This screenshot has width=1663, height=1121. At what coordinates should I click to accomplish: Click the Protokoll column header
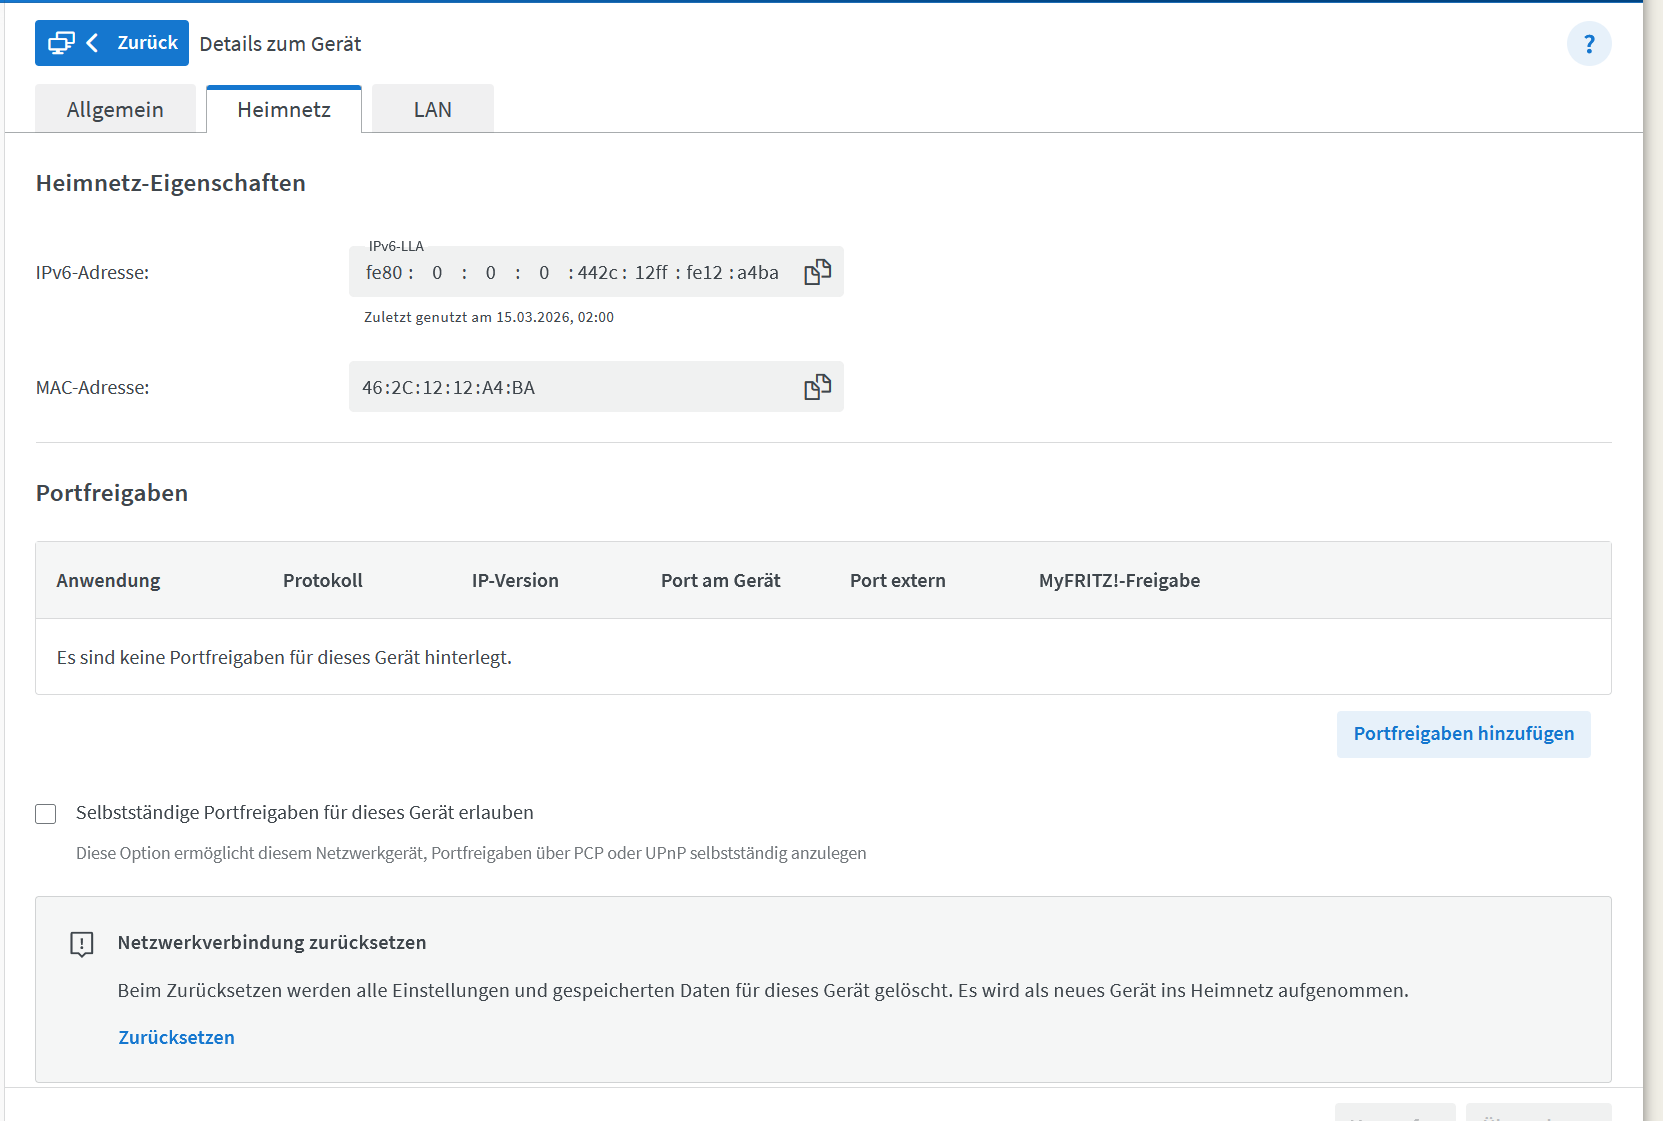click(322, 581)
